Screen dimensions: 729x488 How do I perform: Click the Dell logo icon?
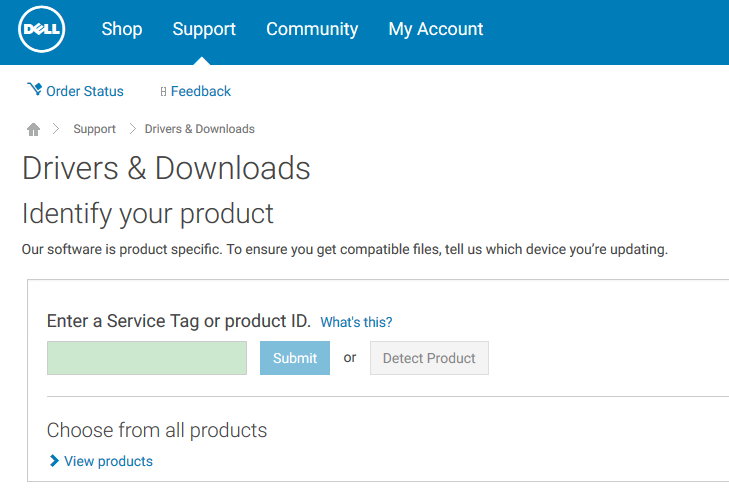(41, 29)
